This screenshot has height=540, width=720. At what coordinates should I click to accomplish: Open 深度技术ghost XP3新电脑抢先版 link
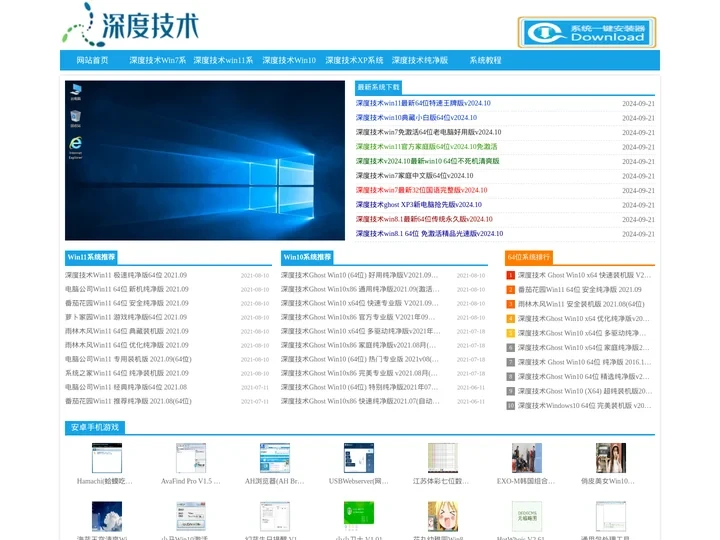(418, 205)
